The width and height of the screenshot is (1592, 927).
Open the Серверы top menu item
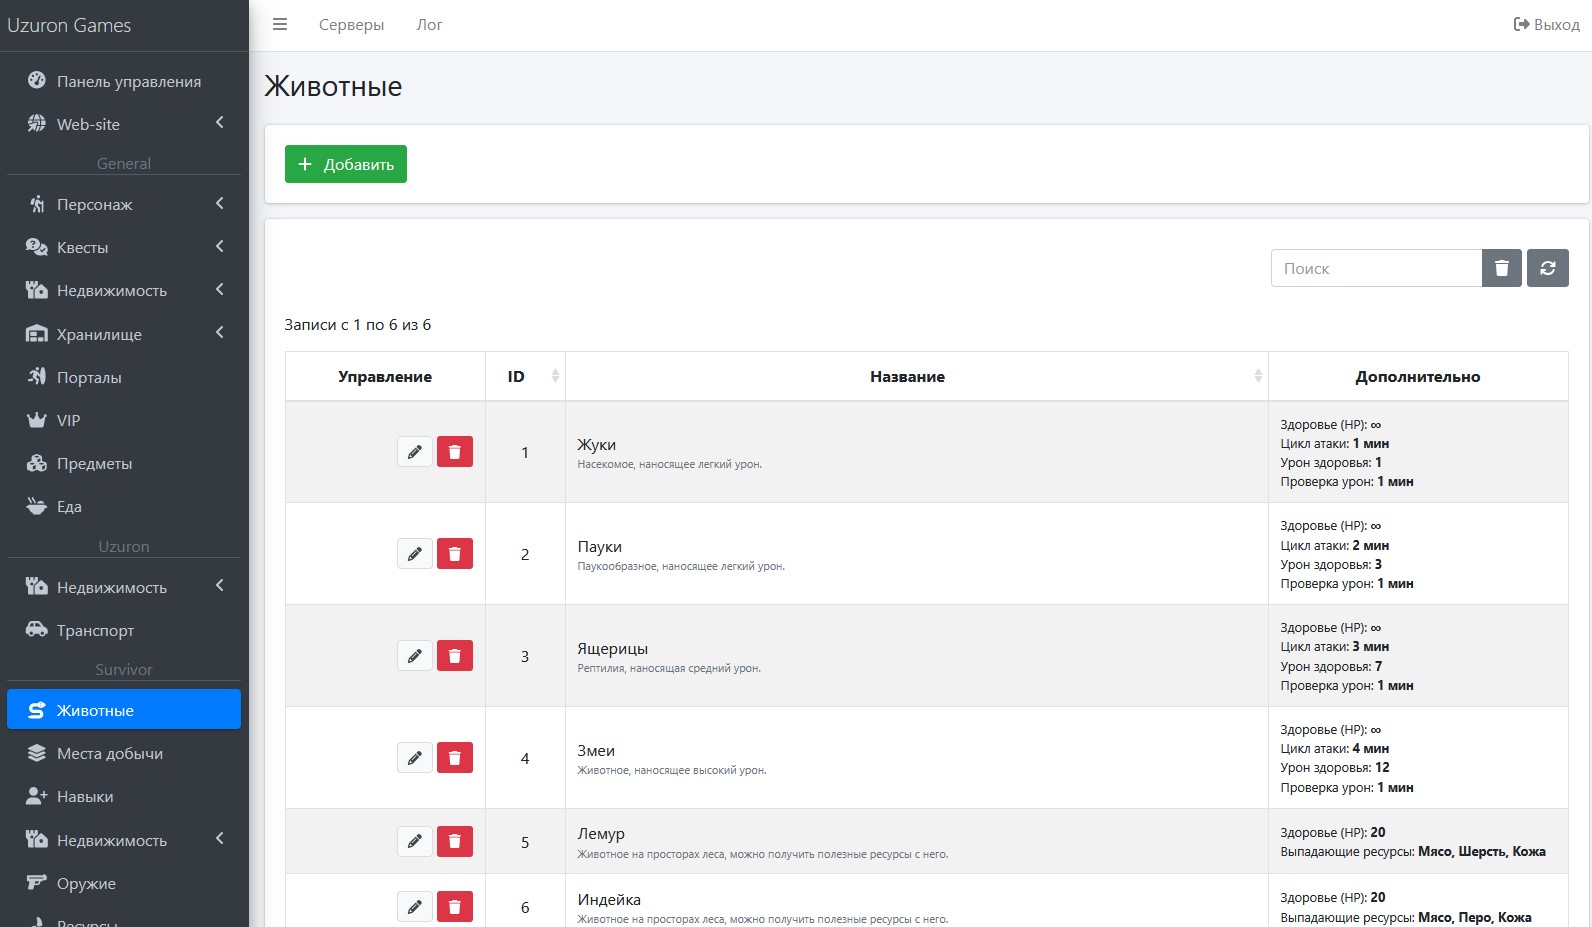(x=351, y=25)
